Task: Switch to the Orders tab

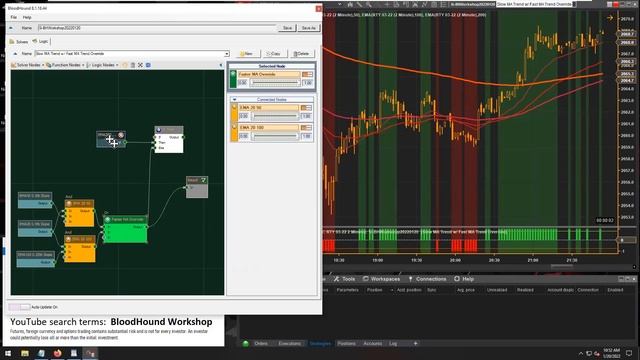Action: coord(261,344)
